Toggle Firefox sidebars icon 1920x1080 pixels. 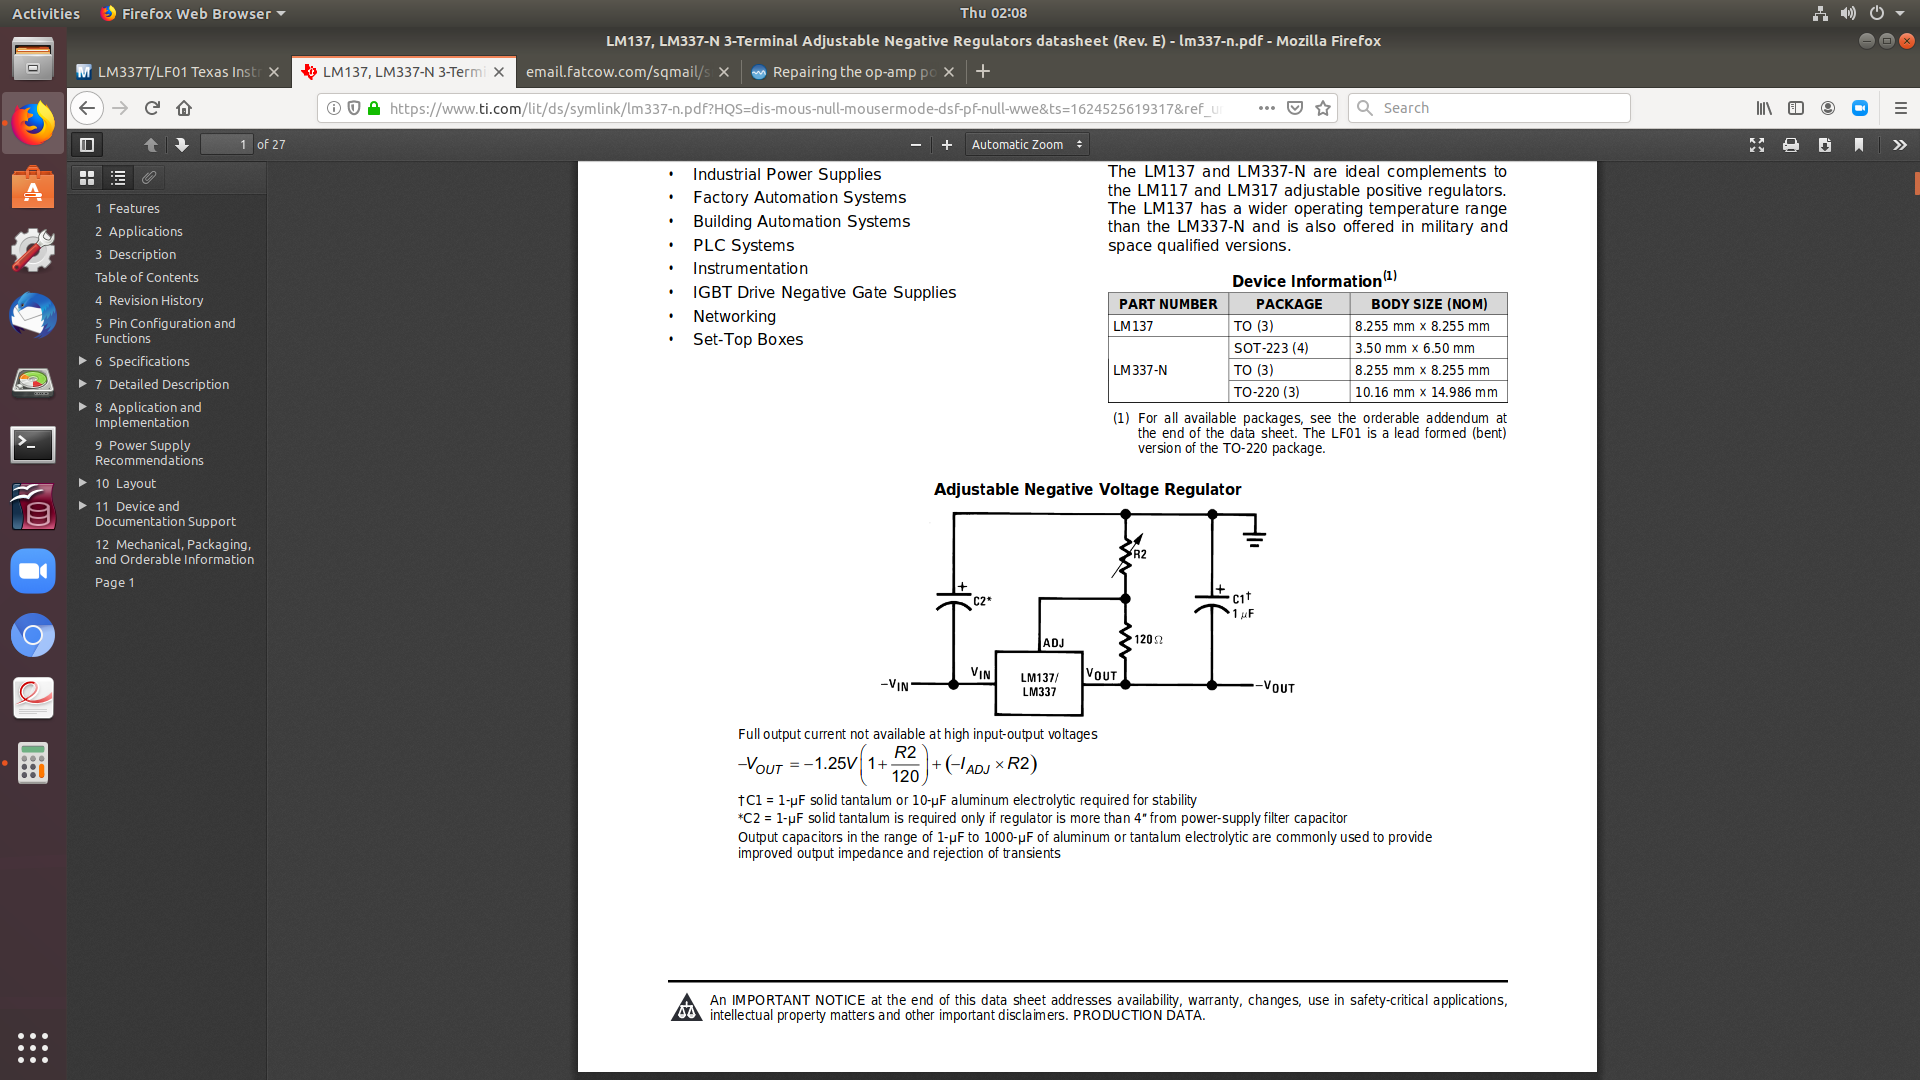1796,108
